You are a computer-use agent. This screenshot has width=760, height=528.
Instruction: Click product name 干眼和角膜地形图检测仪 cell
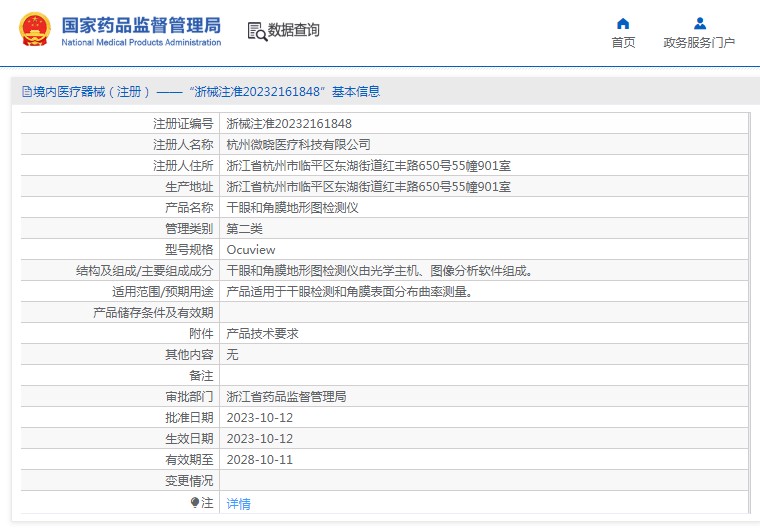tap(484, 208)
